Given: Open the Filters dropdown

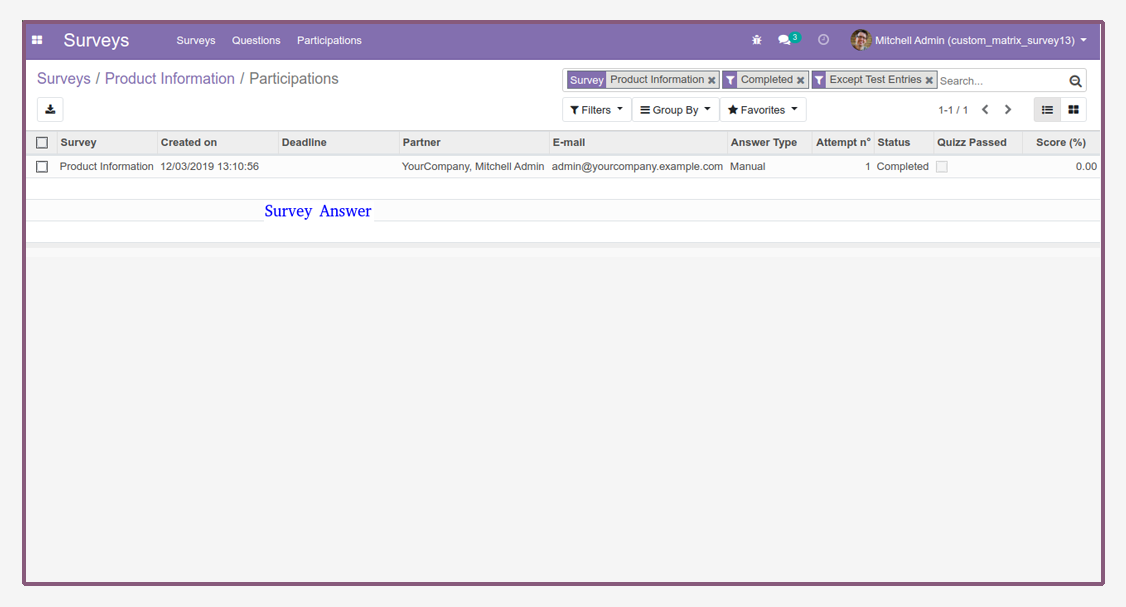Looking at the screenshot, I should coord(596,110).
